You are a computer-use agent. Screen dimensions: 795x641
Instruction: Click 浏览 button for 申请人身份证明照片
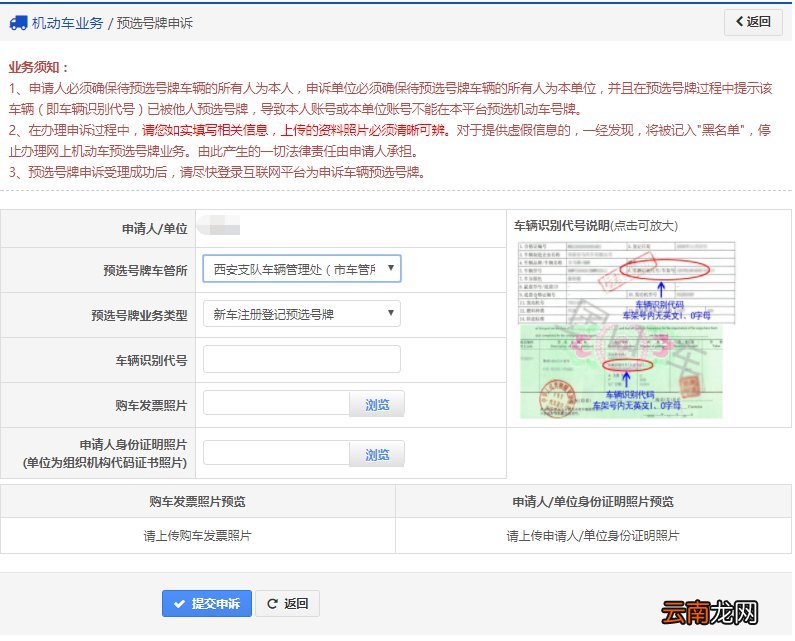(377, 454)
